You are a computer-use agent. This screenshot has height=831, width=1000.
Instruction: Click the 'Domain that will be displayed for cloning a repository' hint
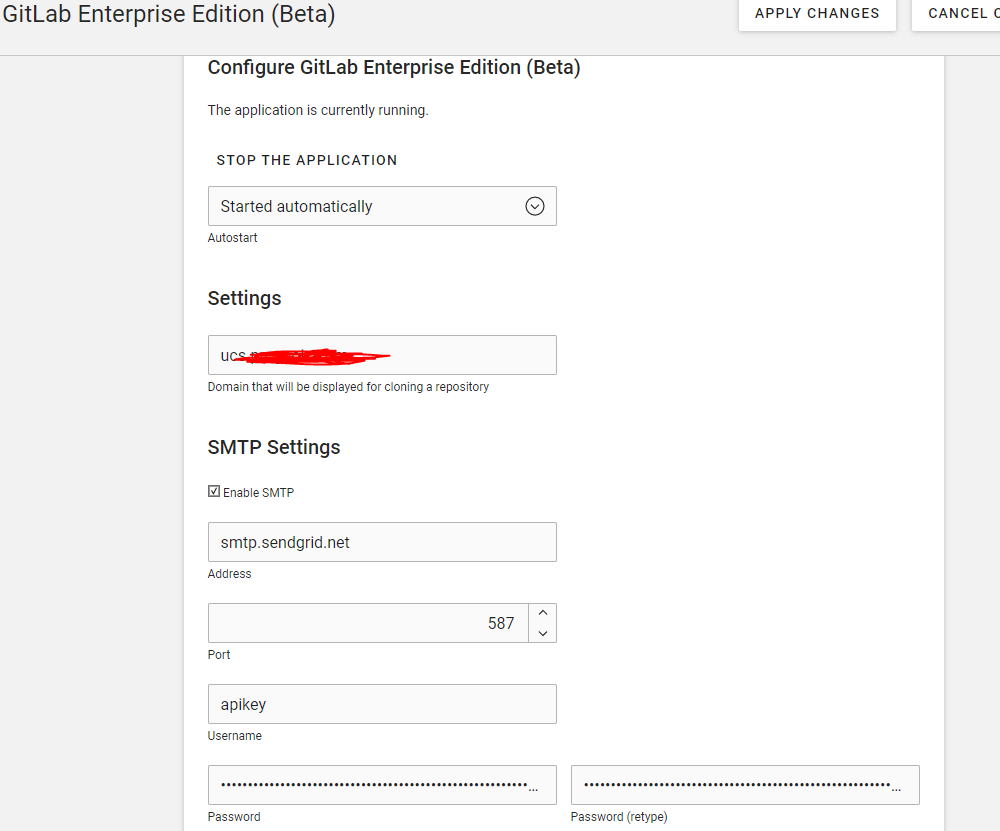click(x=348, y=386)
